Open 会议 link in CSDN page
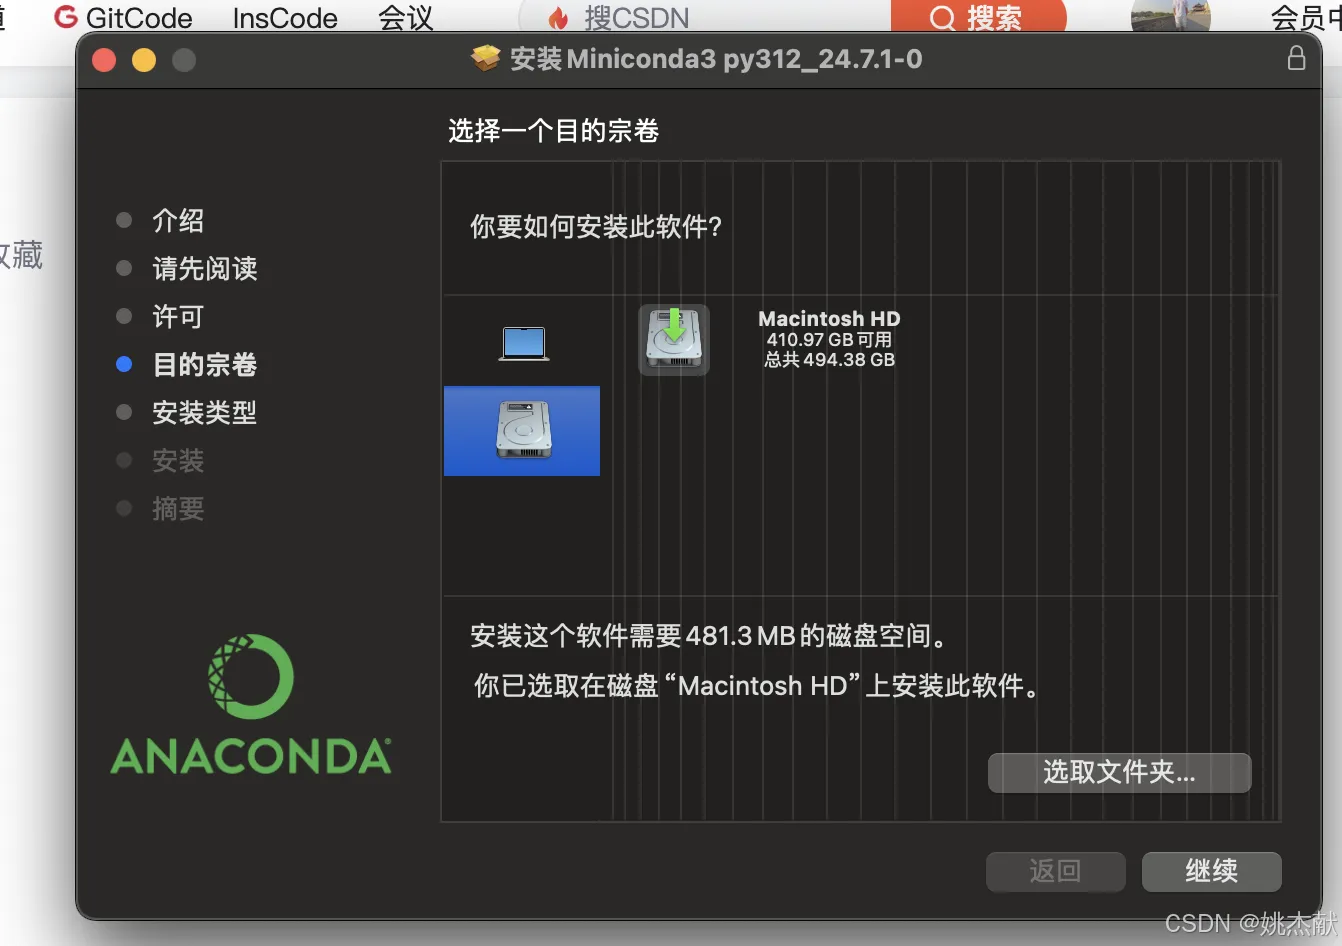Screen dimensions: 1342x946 [406, 18]
